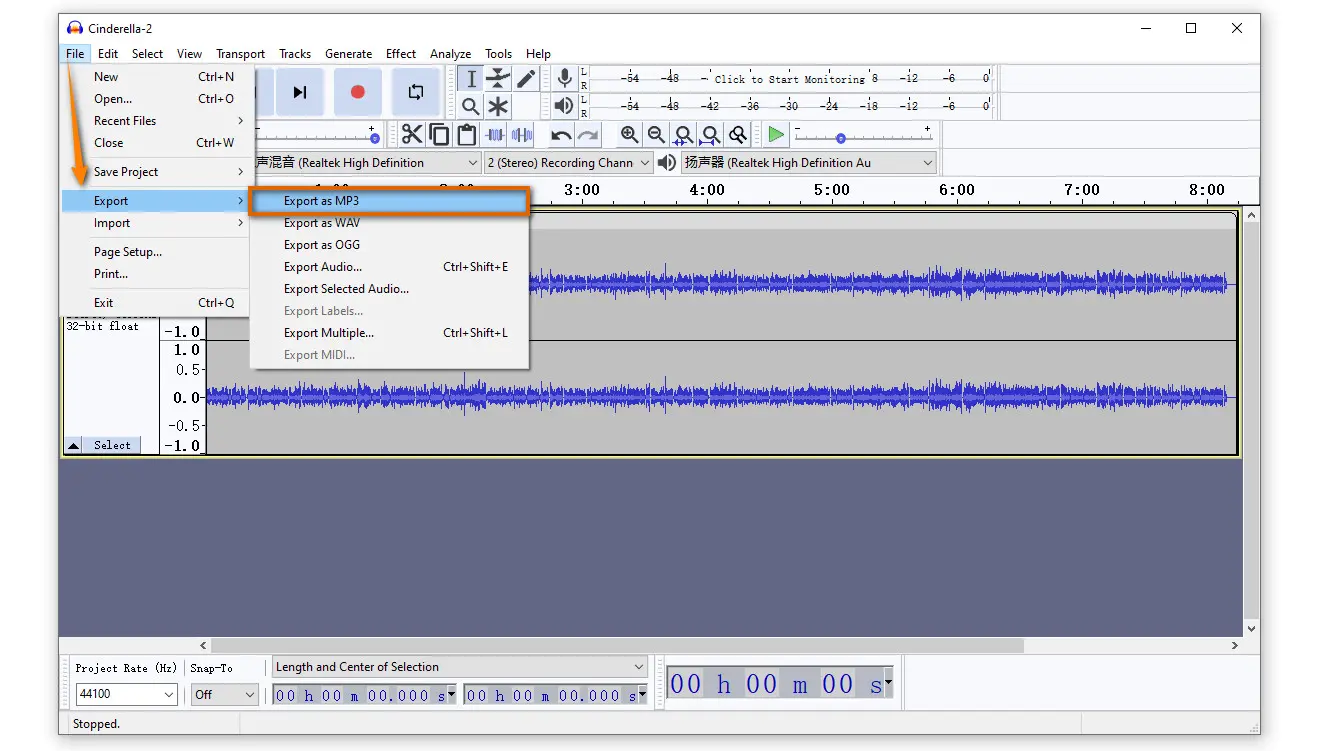Image resolution: width=1318 pixels, height=751 pixels.
Task: Open the Analyze menu
Action: 450,54
